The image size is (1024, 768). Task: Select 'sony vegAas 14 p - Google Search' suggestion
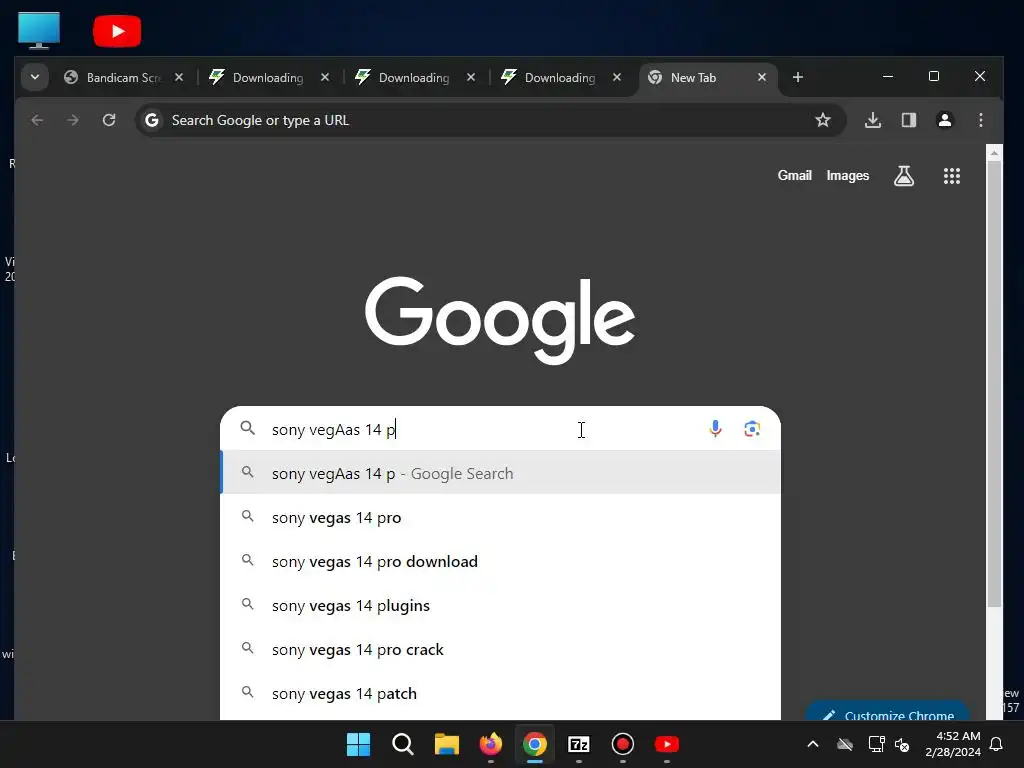click(501, 473)
